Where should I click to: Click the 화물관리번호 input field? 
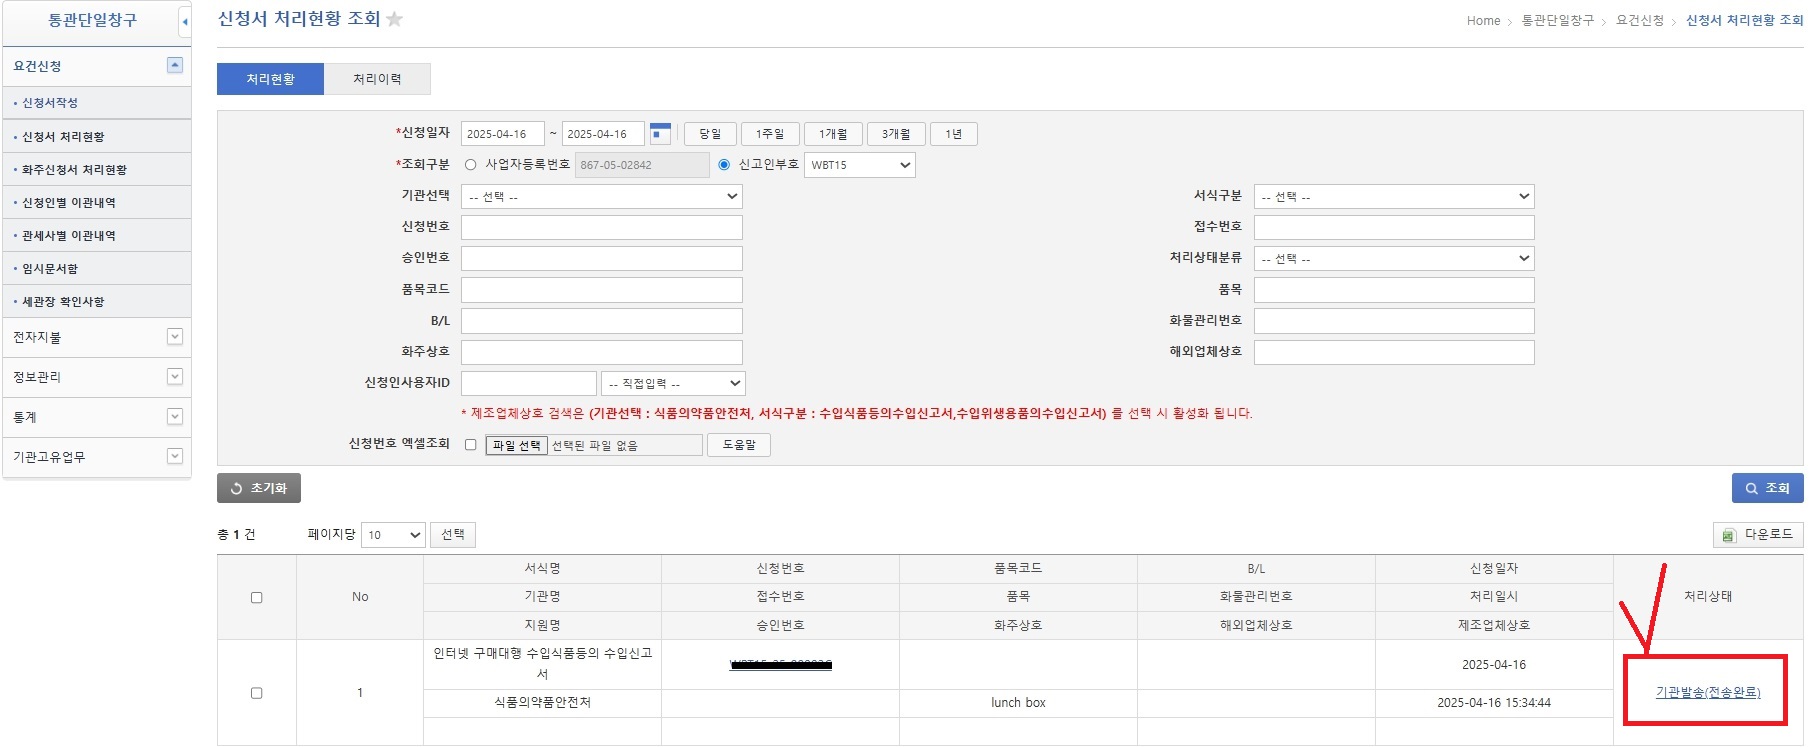1394,321
